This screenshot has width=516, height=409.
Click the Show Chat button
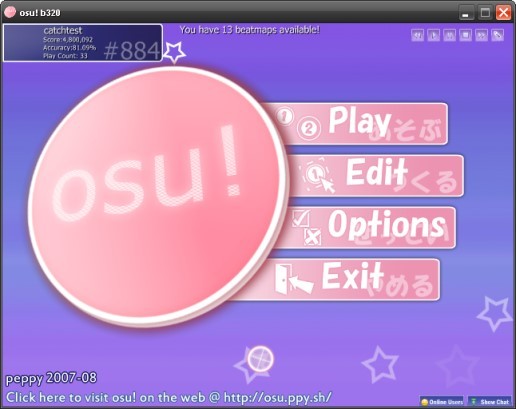[490, 402]
